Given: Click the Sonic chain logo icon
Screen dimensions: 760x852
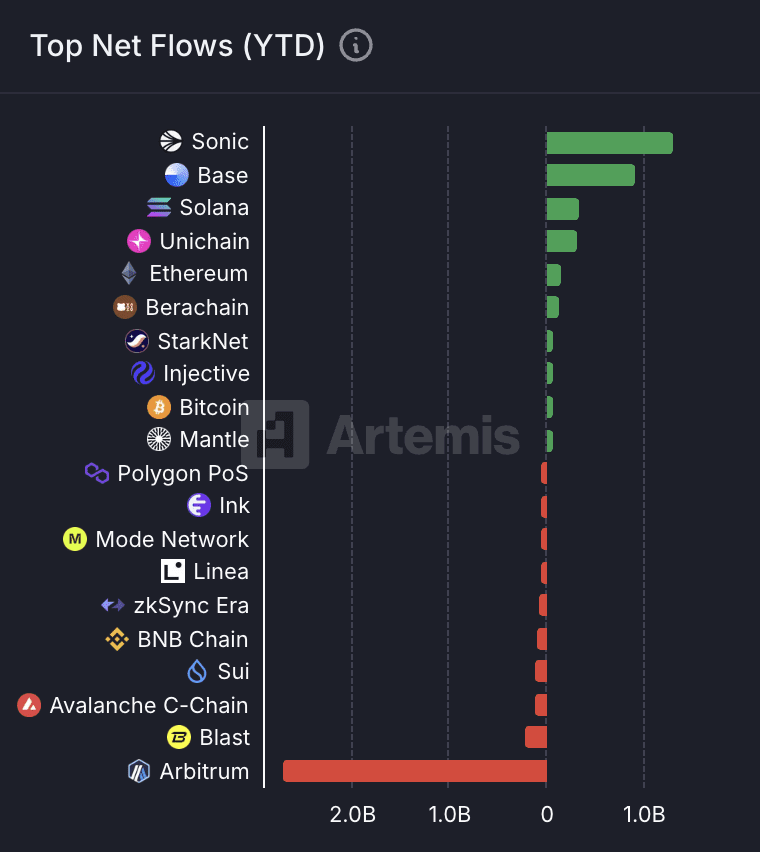Looking at the screenshot, I should click(x=171, y=141).
